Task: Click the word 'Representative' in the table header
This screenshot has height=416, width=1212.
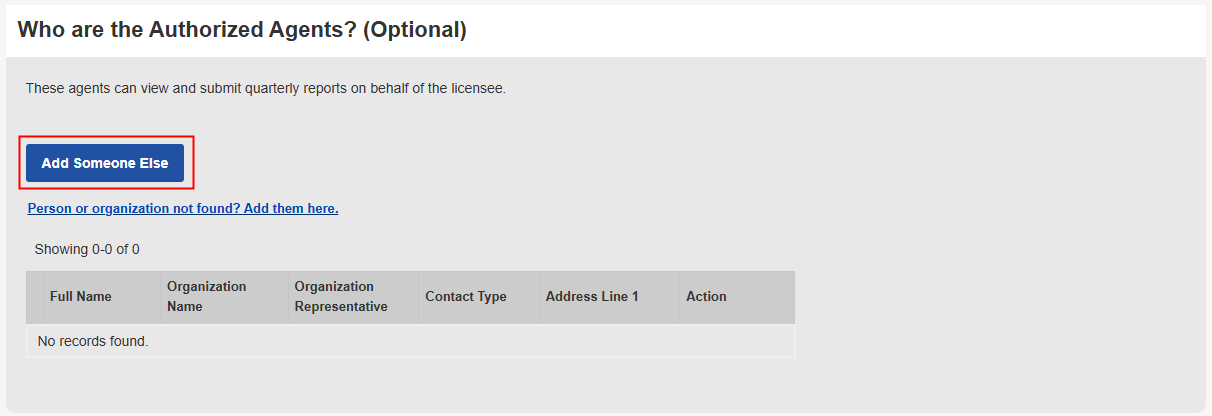Action: pyautogui.click(x=340, y=307)
